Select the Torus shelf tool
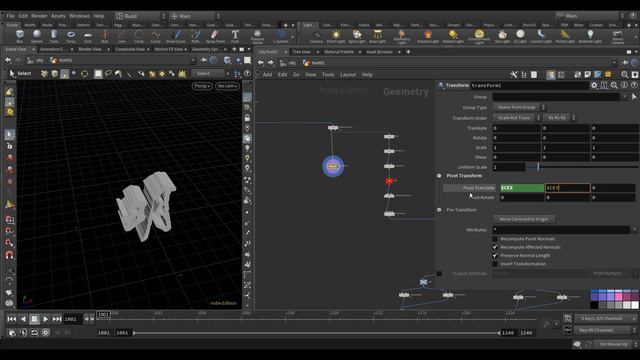Viewport: 640px width, 360px height. pos(71,36)
